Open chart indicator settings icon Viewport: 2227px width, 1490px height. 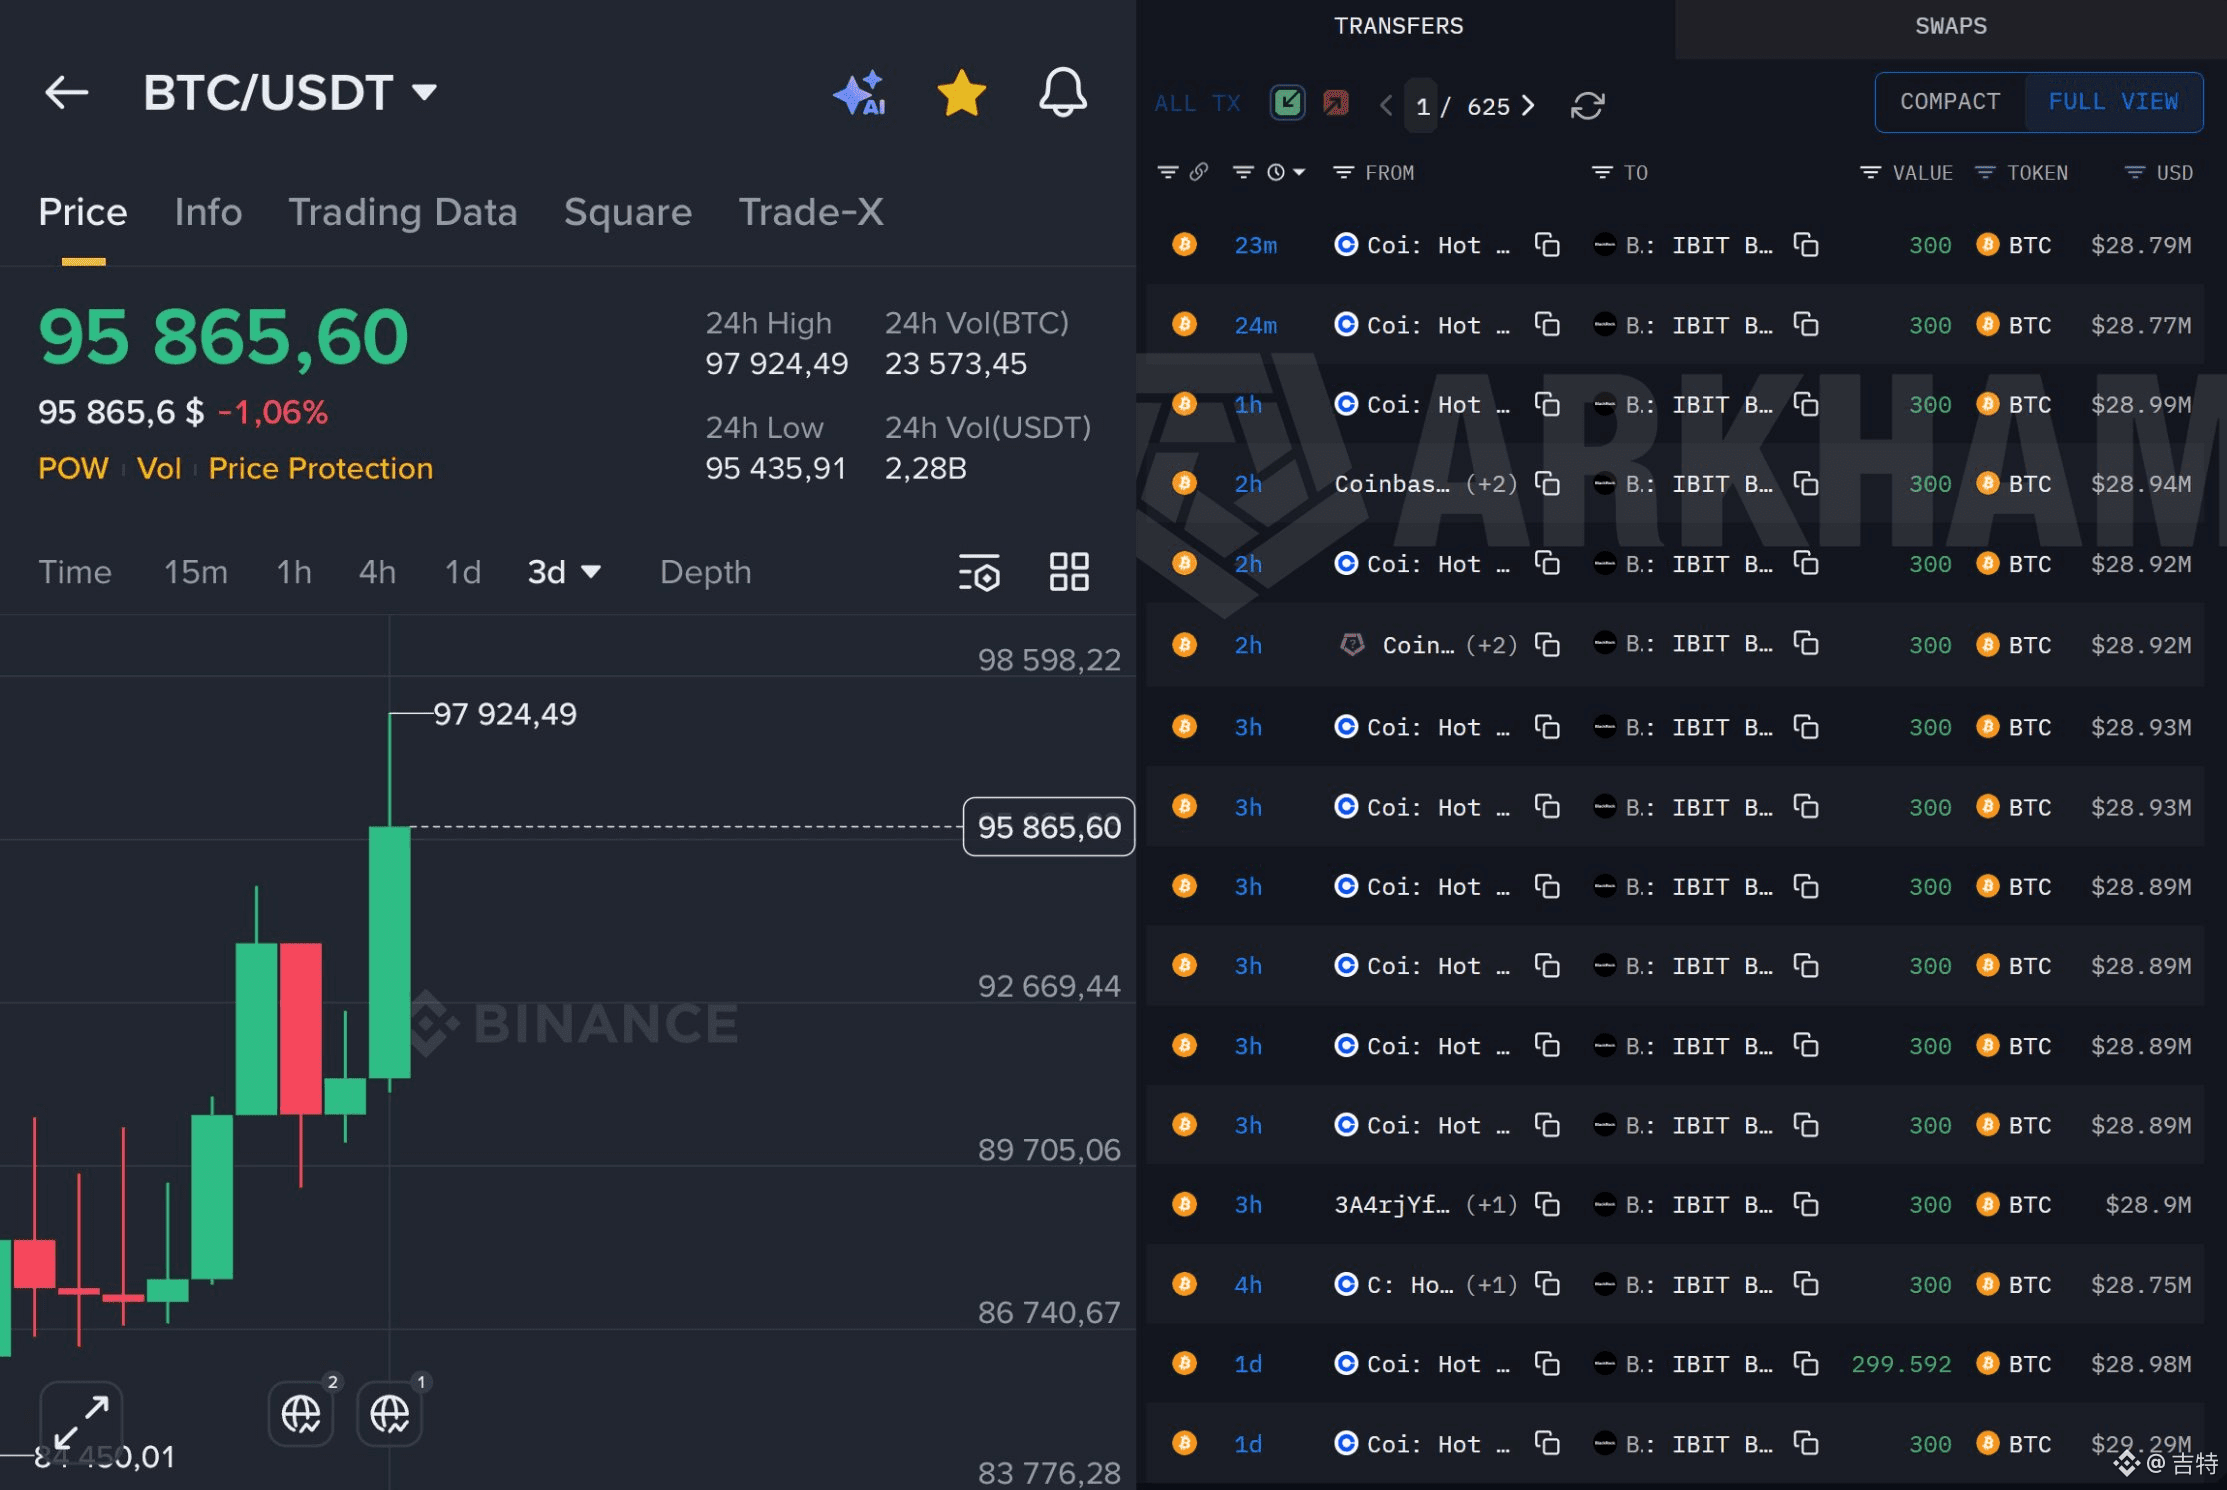click(x=979, y=573)
